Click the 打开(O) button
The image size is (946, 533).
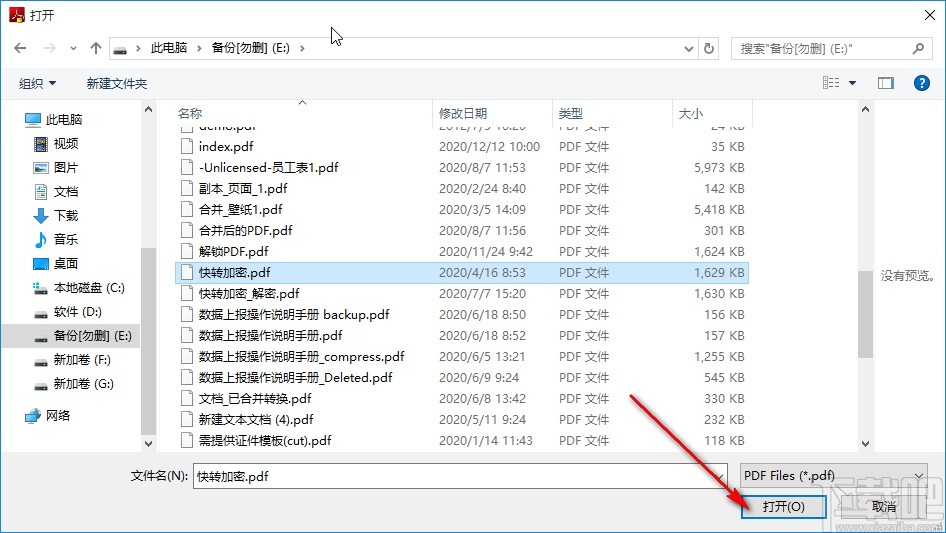pyautogui.click(x=783, y=506)
